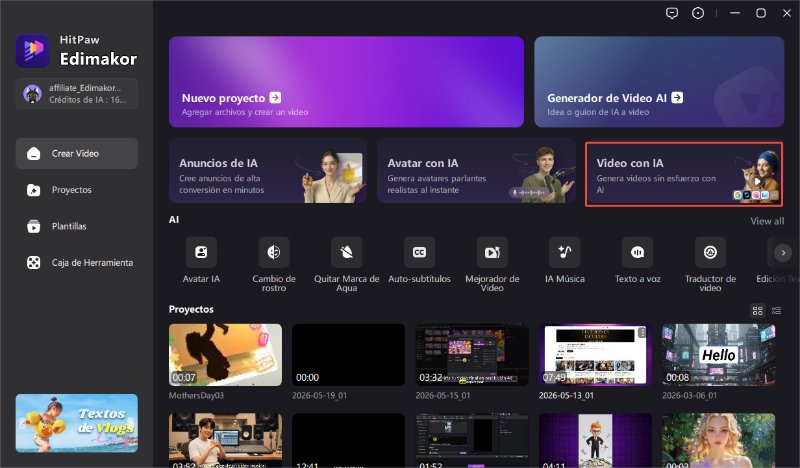
Task: Minimize the Edimakor window
Action: coord(735,13)
